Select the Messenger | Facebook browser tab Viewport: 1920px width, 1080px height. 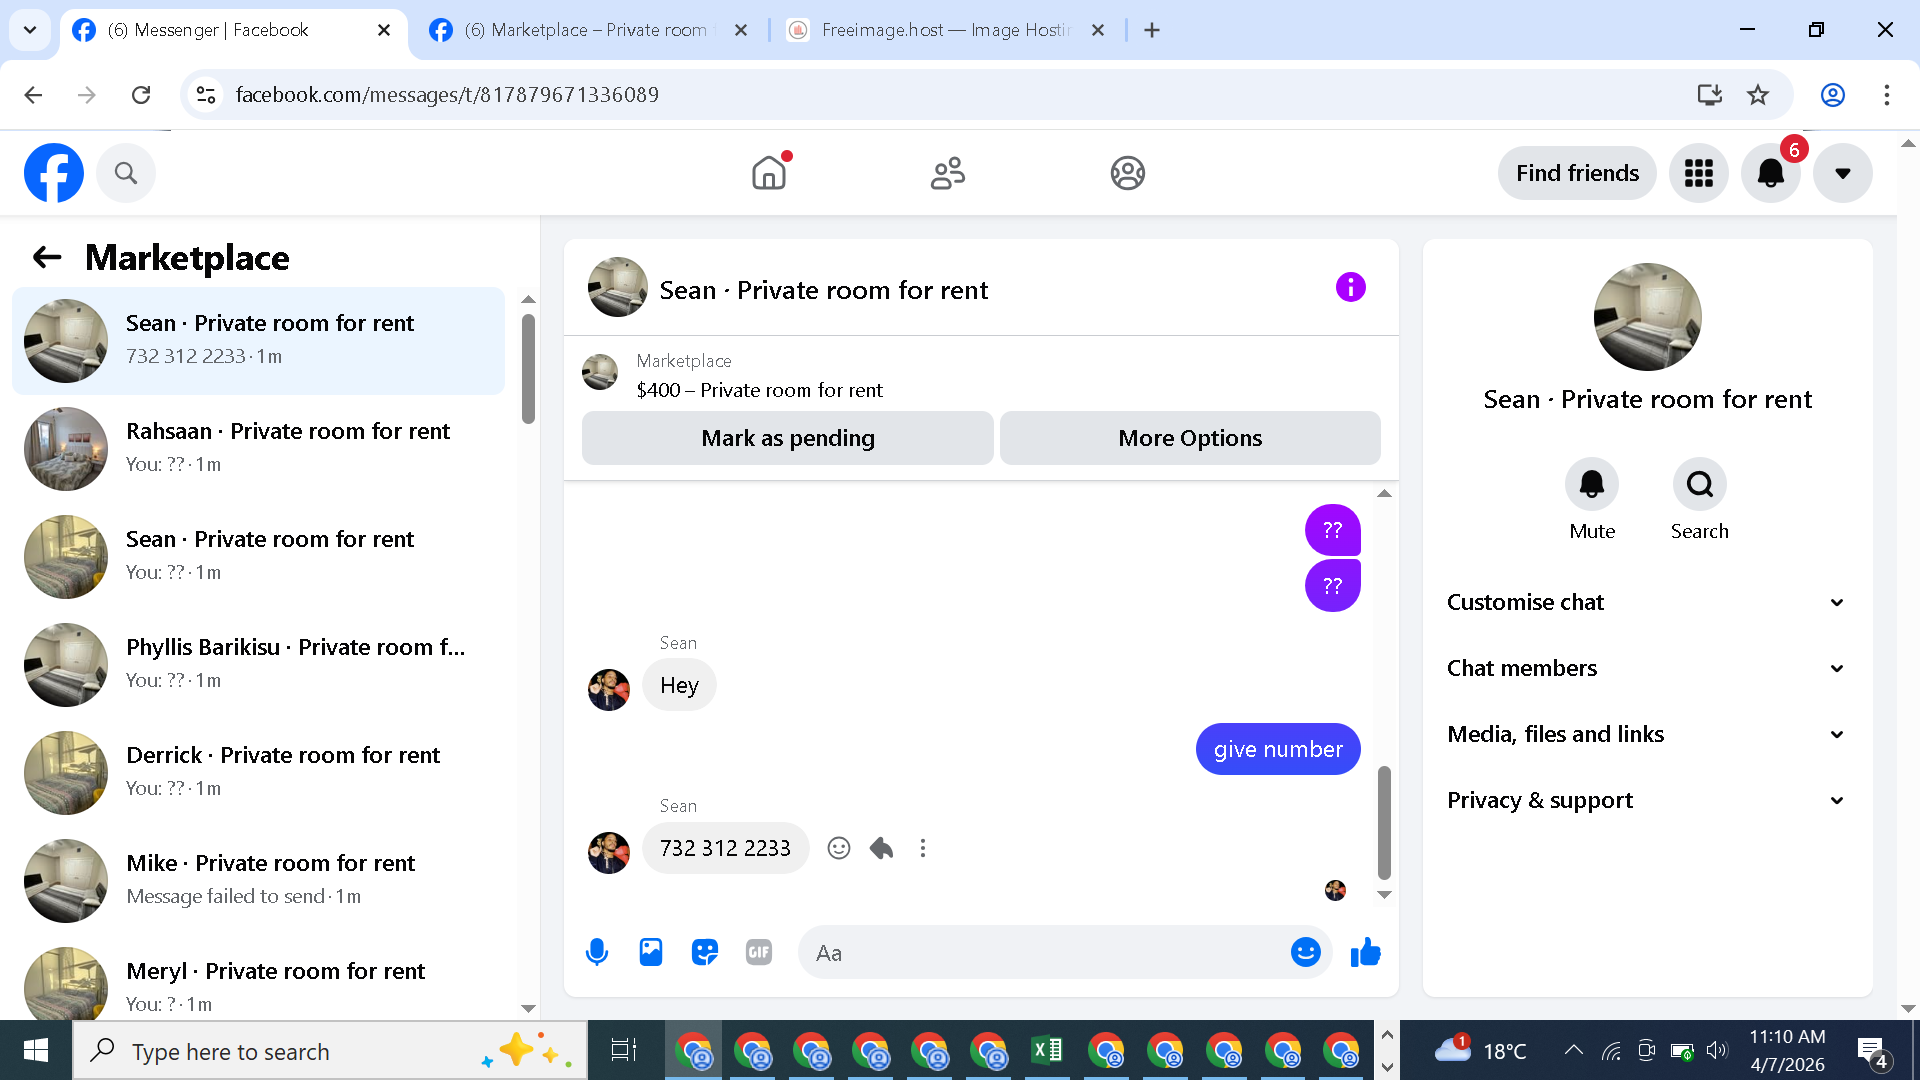(233, 30)
